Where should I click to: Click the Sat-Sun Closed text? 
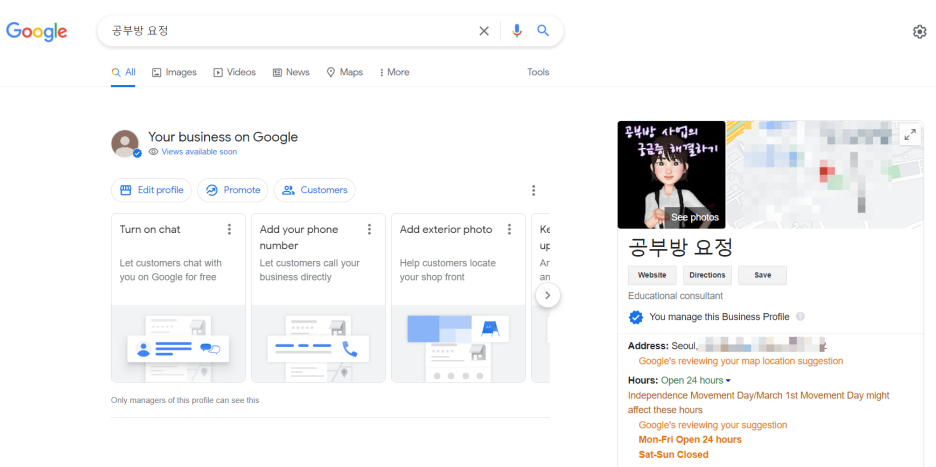click(673, 455)
